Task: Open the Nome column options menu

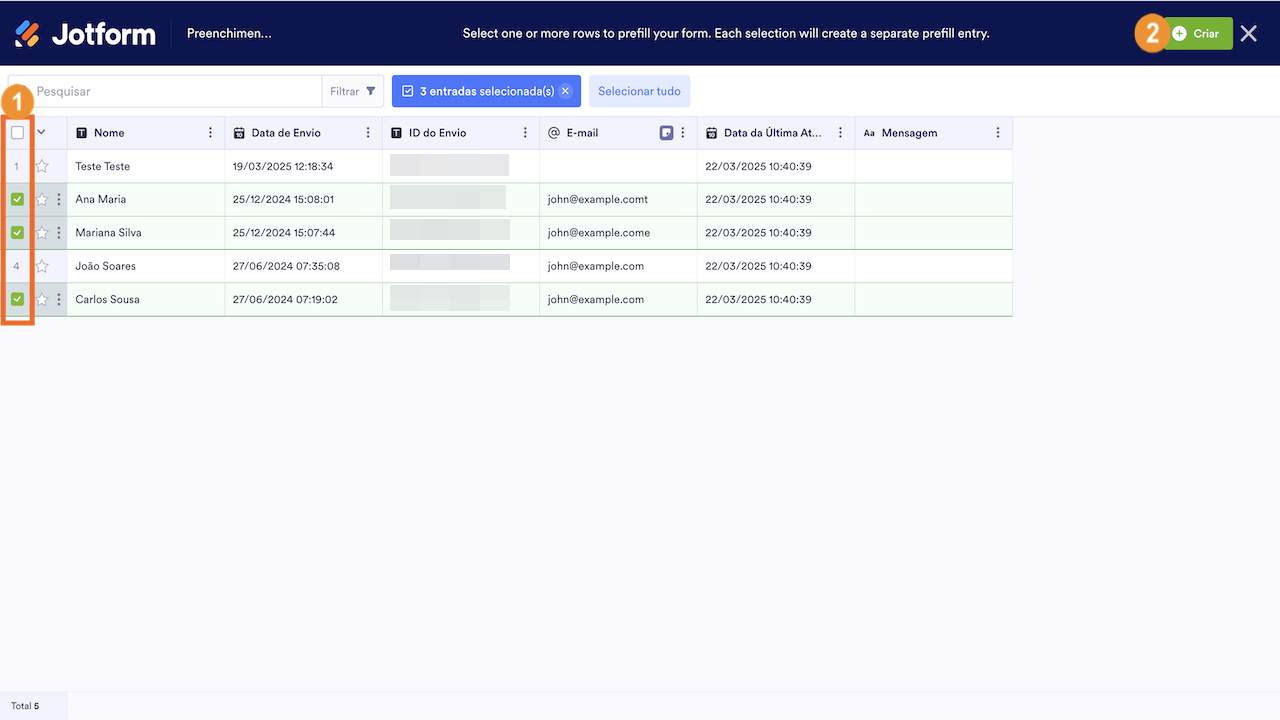Action: click(210, 132)
